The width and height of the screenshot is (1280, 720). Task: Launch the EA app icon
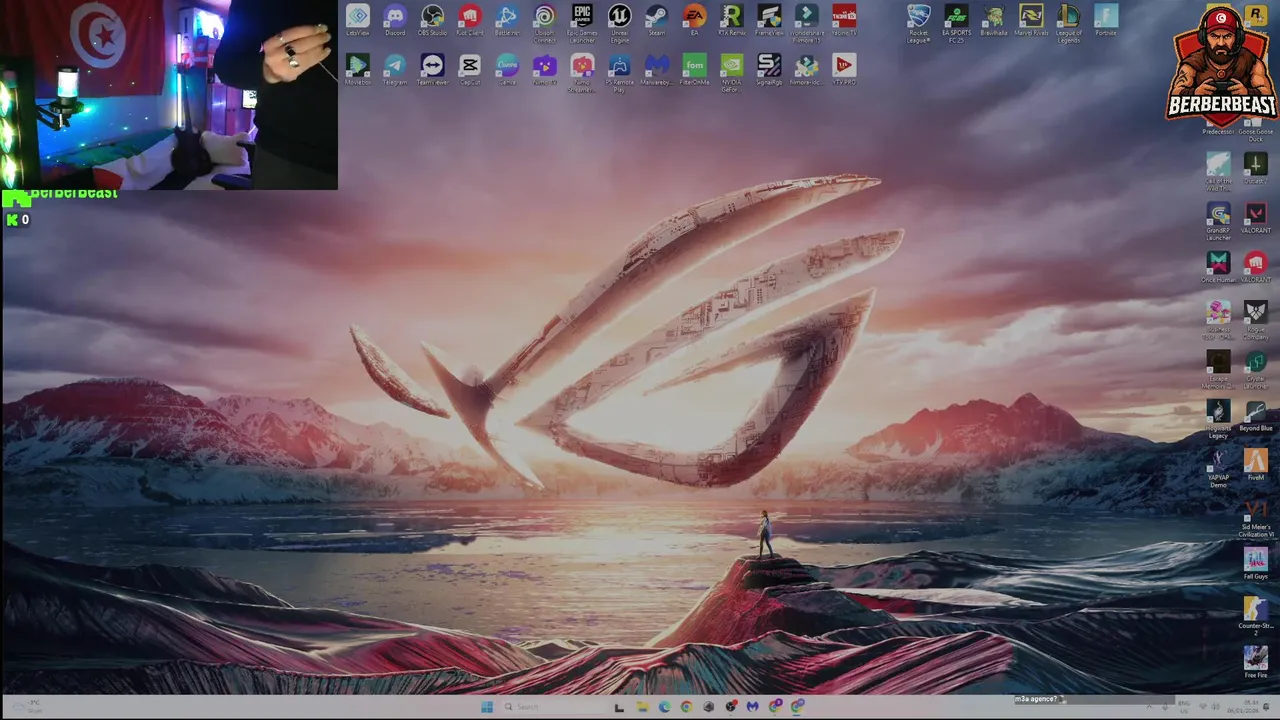point(694,21)
